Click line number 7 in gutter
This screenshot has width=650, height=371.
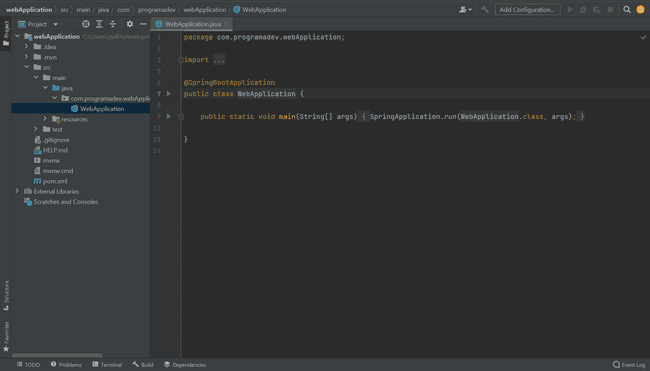tap(159, 94)
